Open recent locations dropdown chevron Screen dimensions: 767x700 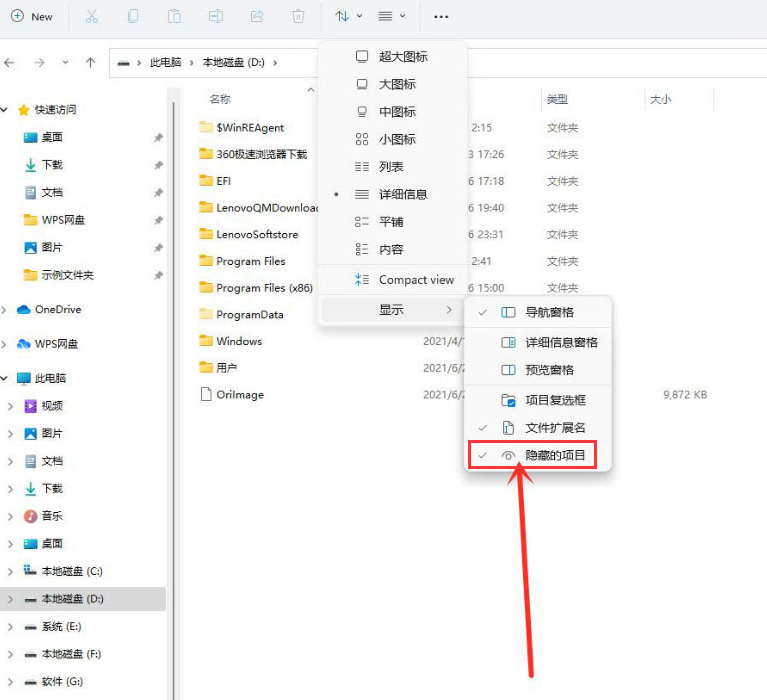click(65, 63)
